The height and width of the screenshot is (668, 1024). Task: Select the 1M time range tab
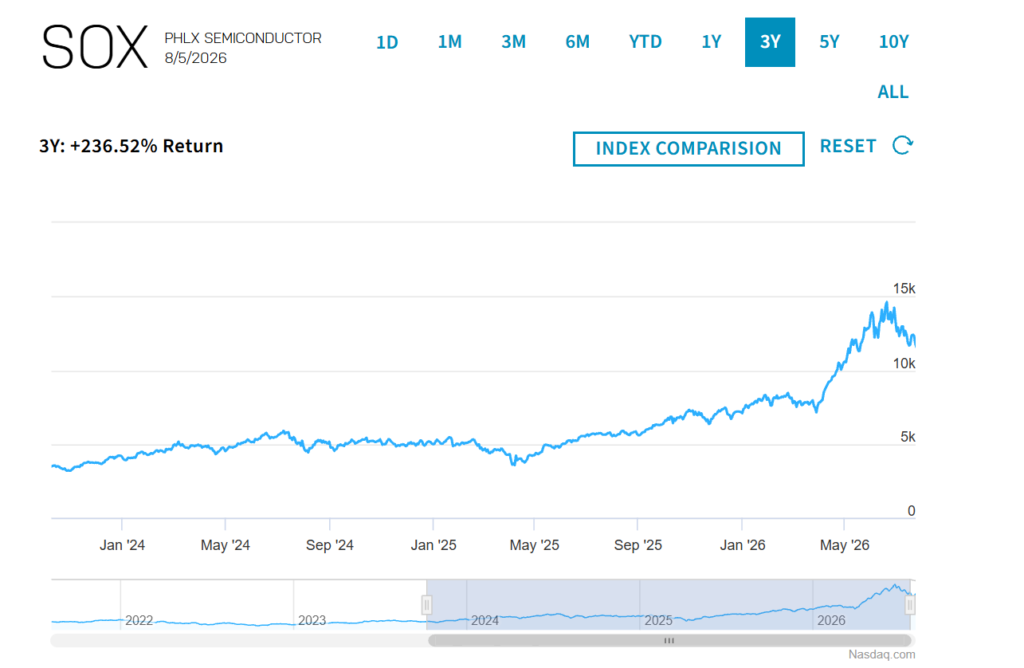449,42
